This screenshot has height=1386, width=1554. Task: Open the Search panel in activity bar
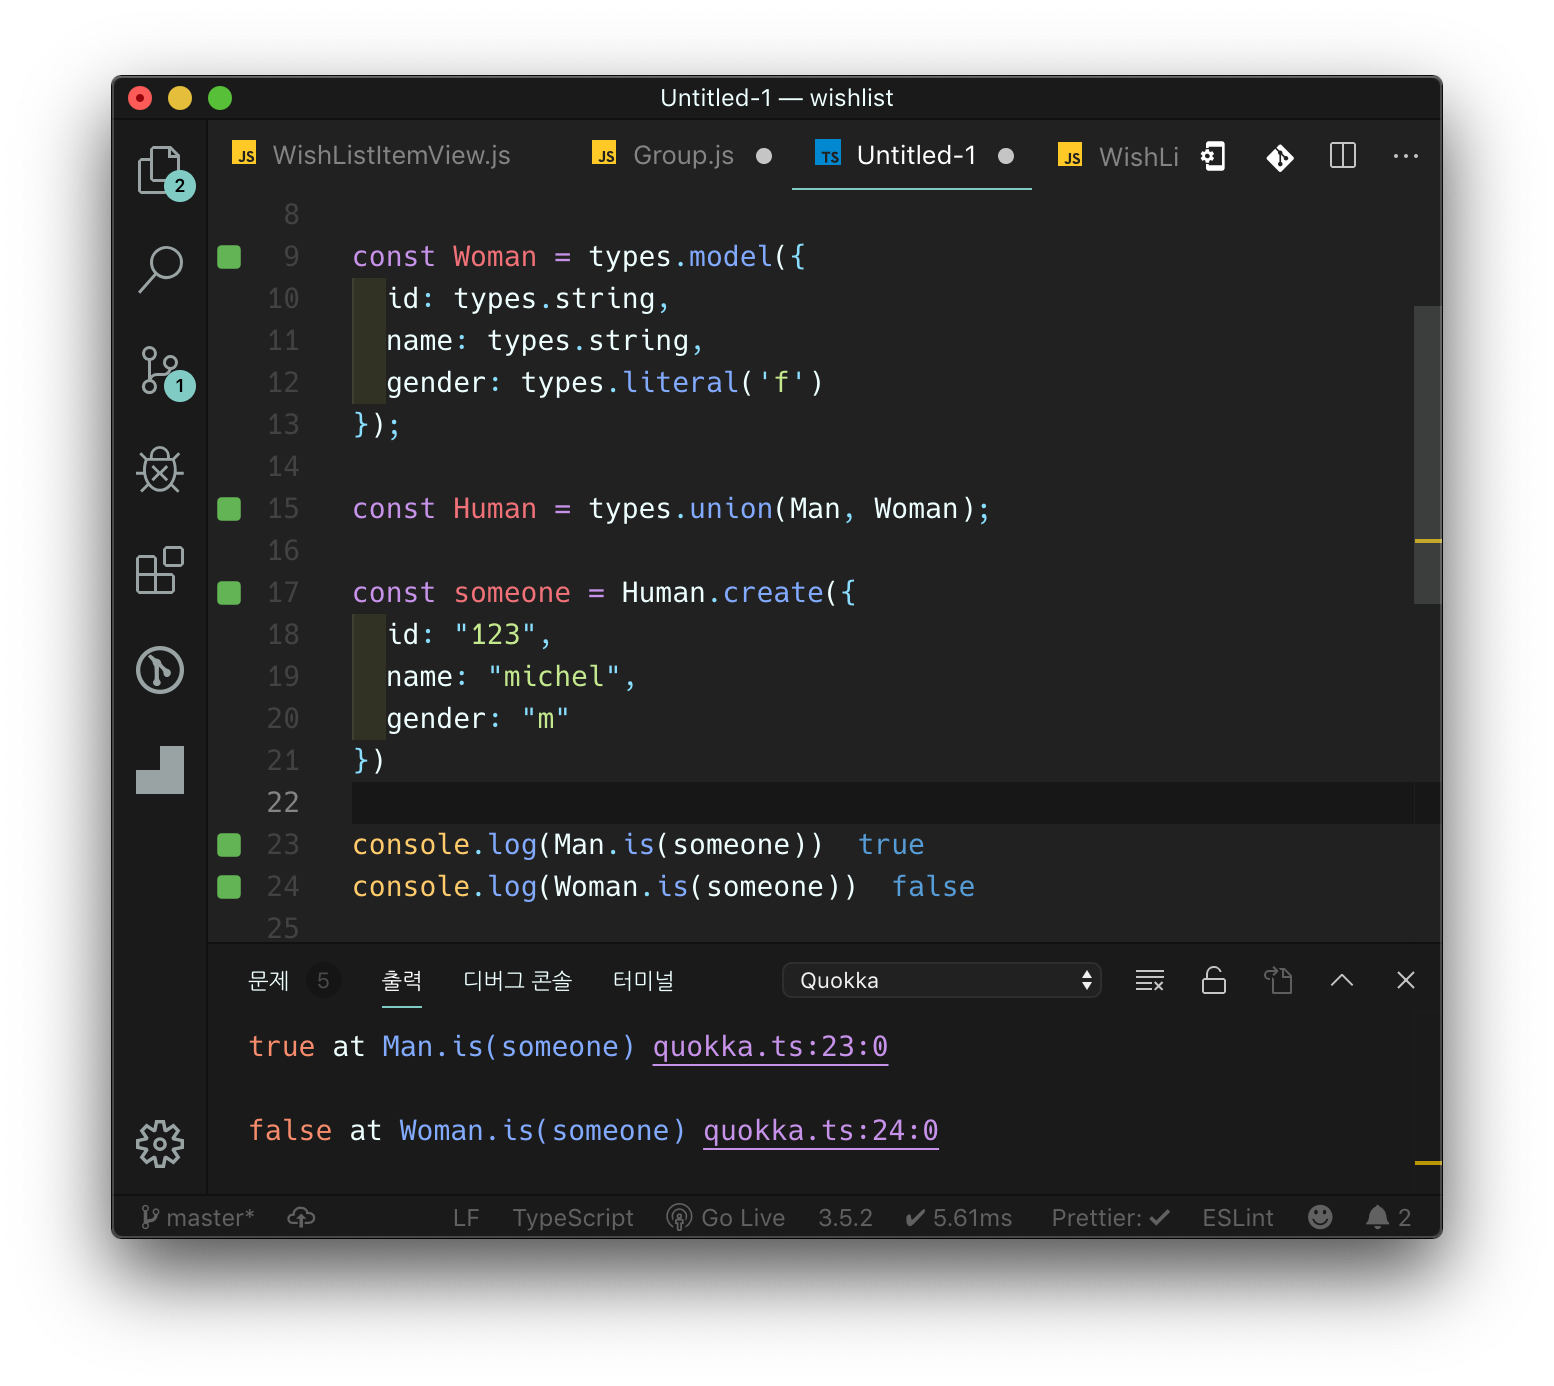(160, 269)
